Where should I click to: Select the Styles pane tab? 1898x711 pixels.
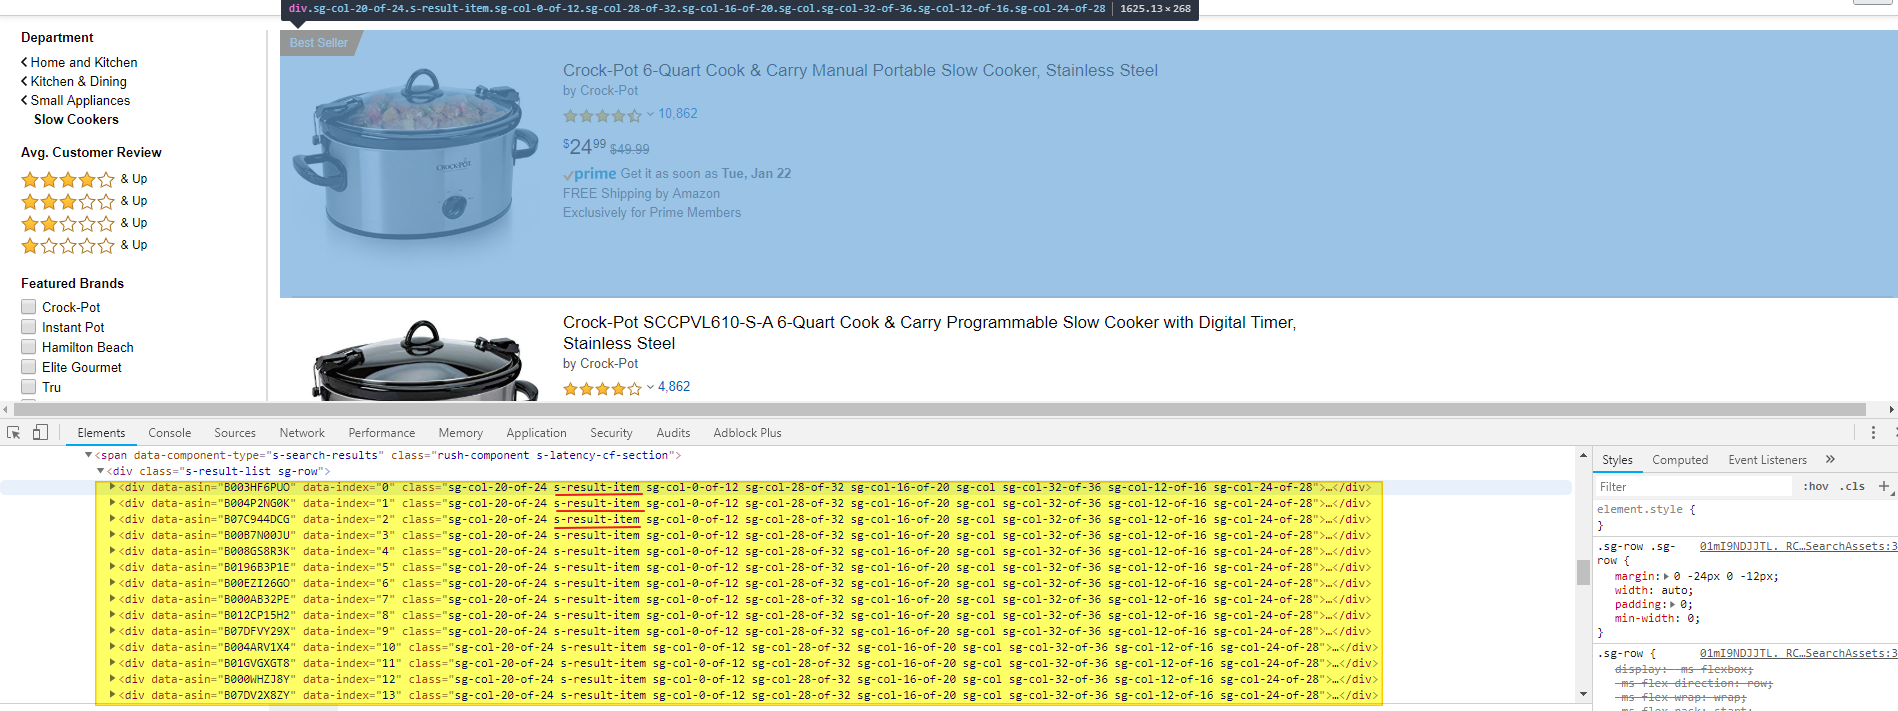point(1617,460)
